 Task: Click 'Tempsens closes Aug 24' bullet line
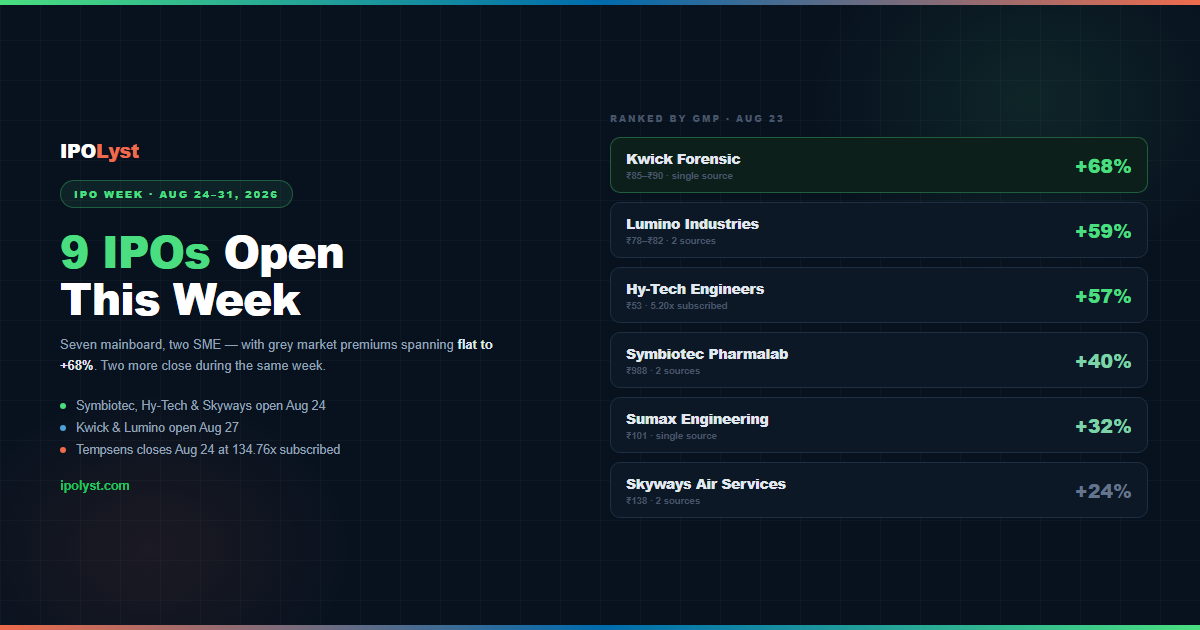208,450
